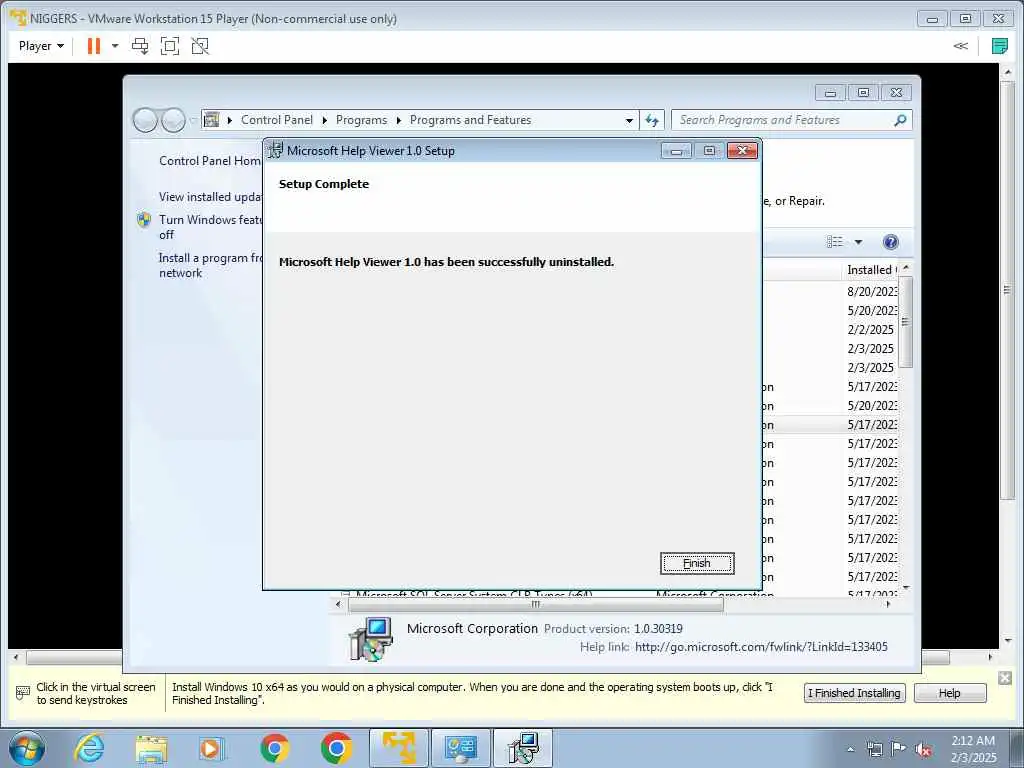Click the network tray icon
The image size is (1024, 768).
click(874, 750)
